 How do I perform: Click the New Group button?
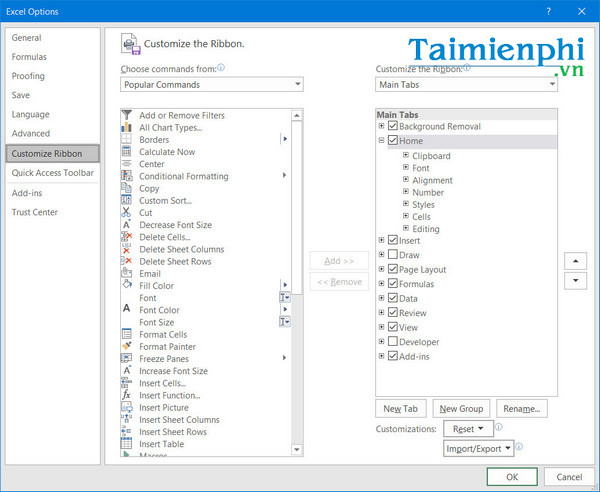461,409
